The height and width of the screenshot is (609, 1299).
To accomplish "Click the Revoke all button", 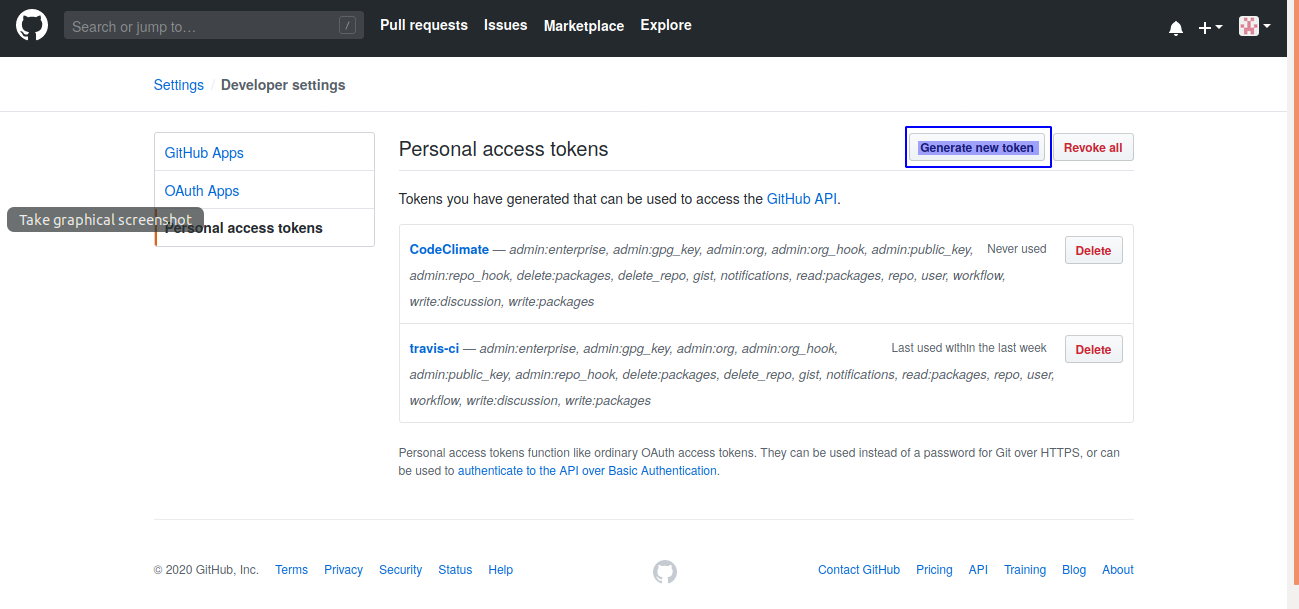I will point(1092,148).
